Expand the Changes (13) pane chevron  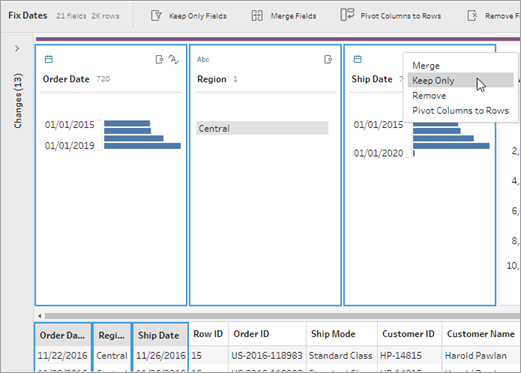pos(17,49)
